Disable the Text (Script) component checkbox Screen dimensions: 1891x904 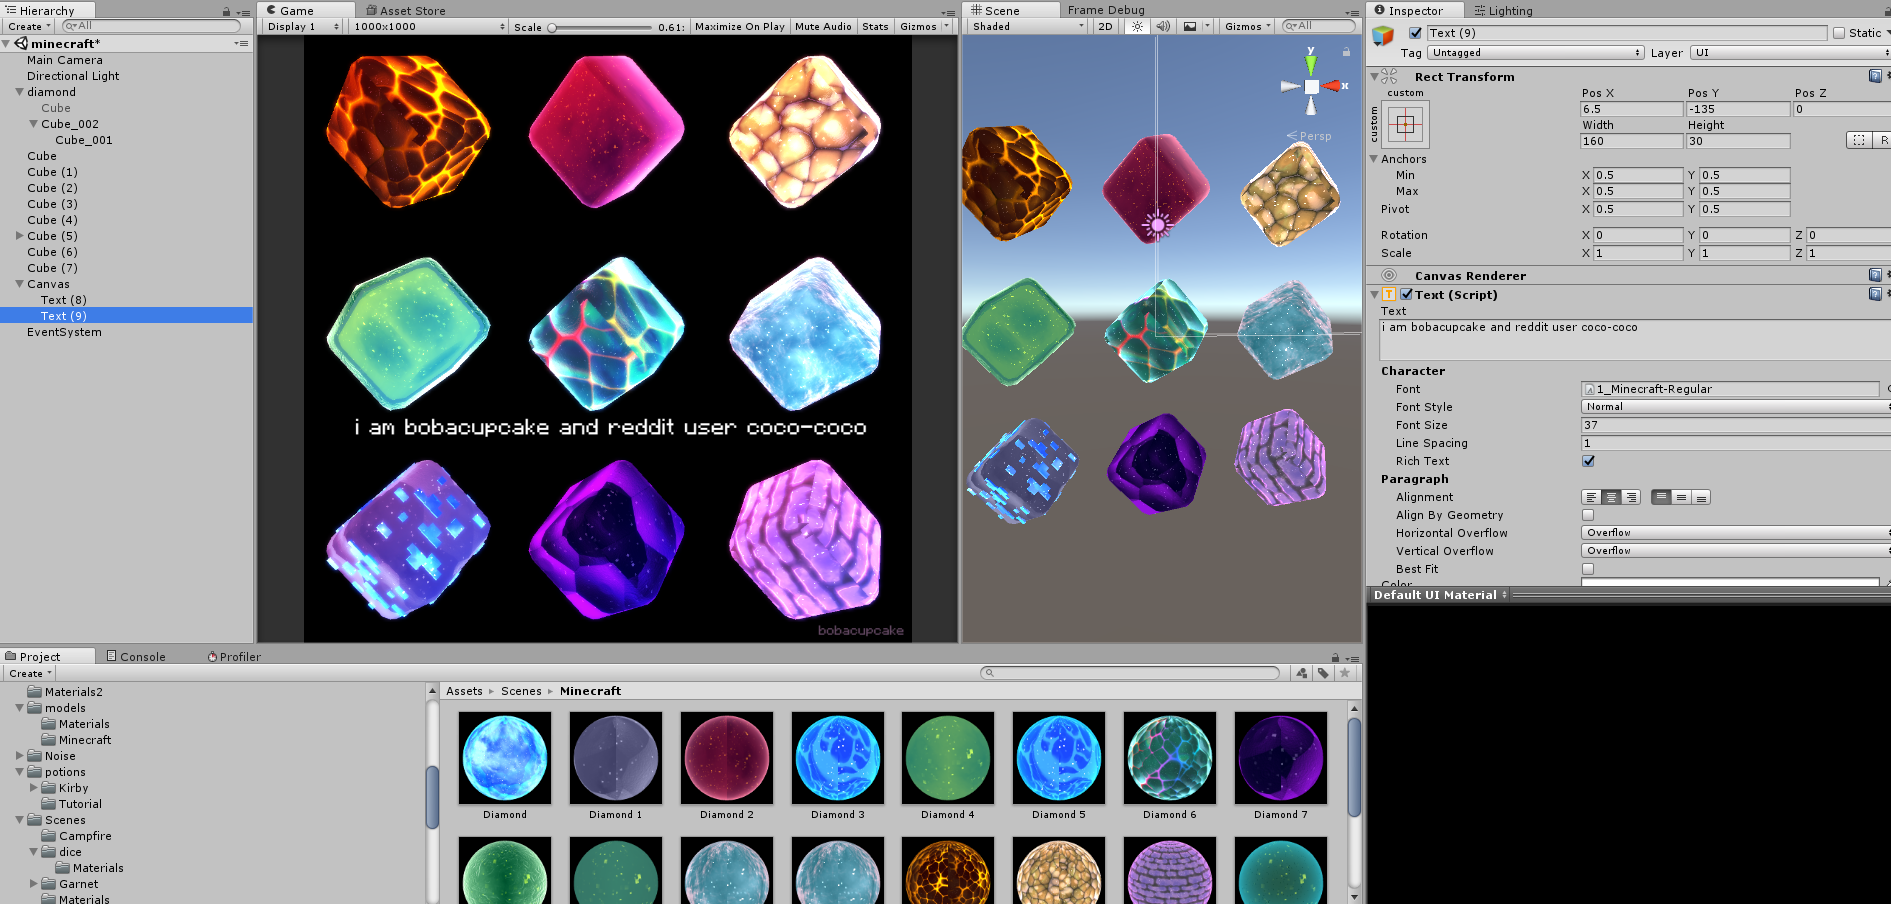tap(1406, 294)
